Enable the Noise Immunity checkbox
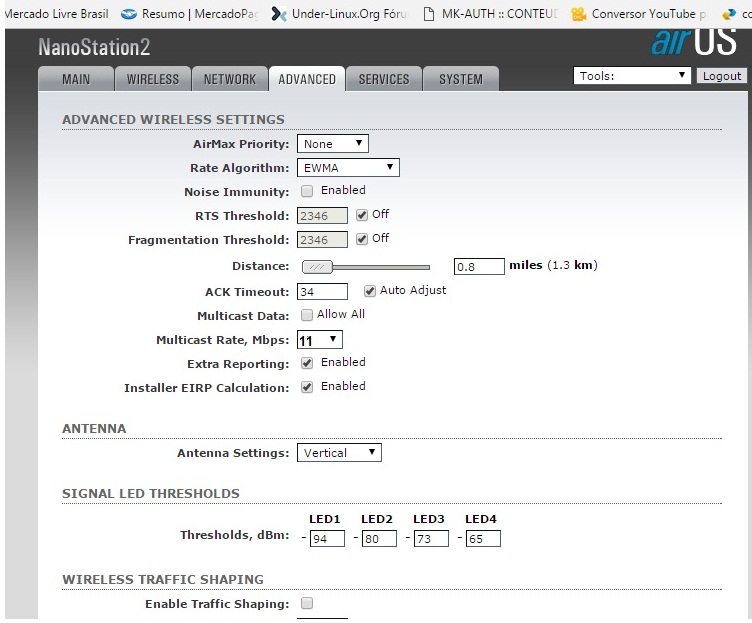The height and width of the screenshot is (623, 752). [x=307, y=191]
